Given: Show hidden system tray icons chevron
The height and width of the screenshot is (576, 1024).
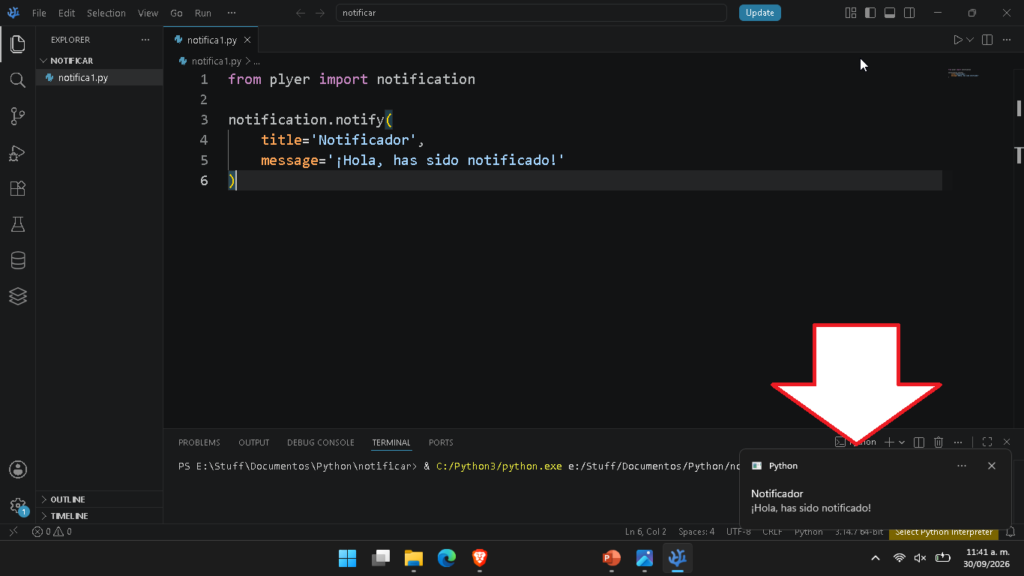Looking at the screenshot, I should (875, 558).
